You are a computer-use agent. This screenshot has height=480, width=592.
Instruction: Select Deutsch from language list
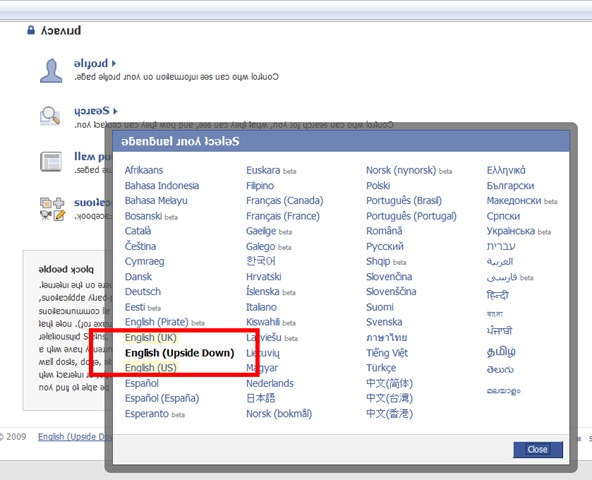tap(143, 292)
